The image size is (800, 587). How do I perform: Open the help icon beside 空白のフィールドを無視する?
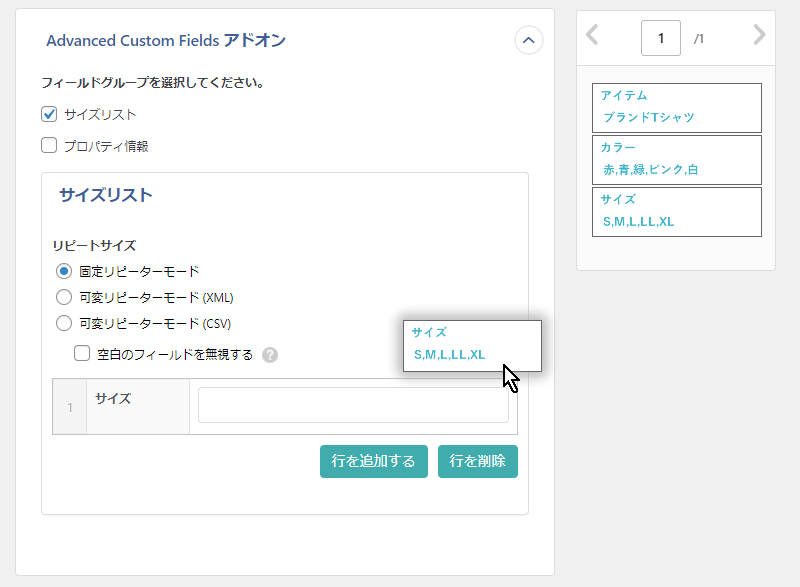pyautogui.click(x=270, y=354)
